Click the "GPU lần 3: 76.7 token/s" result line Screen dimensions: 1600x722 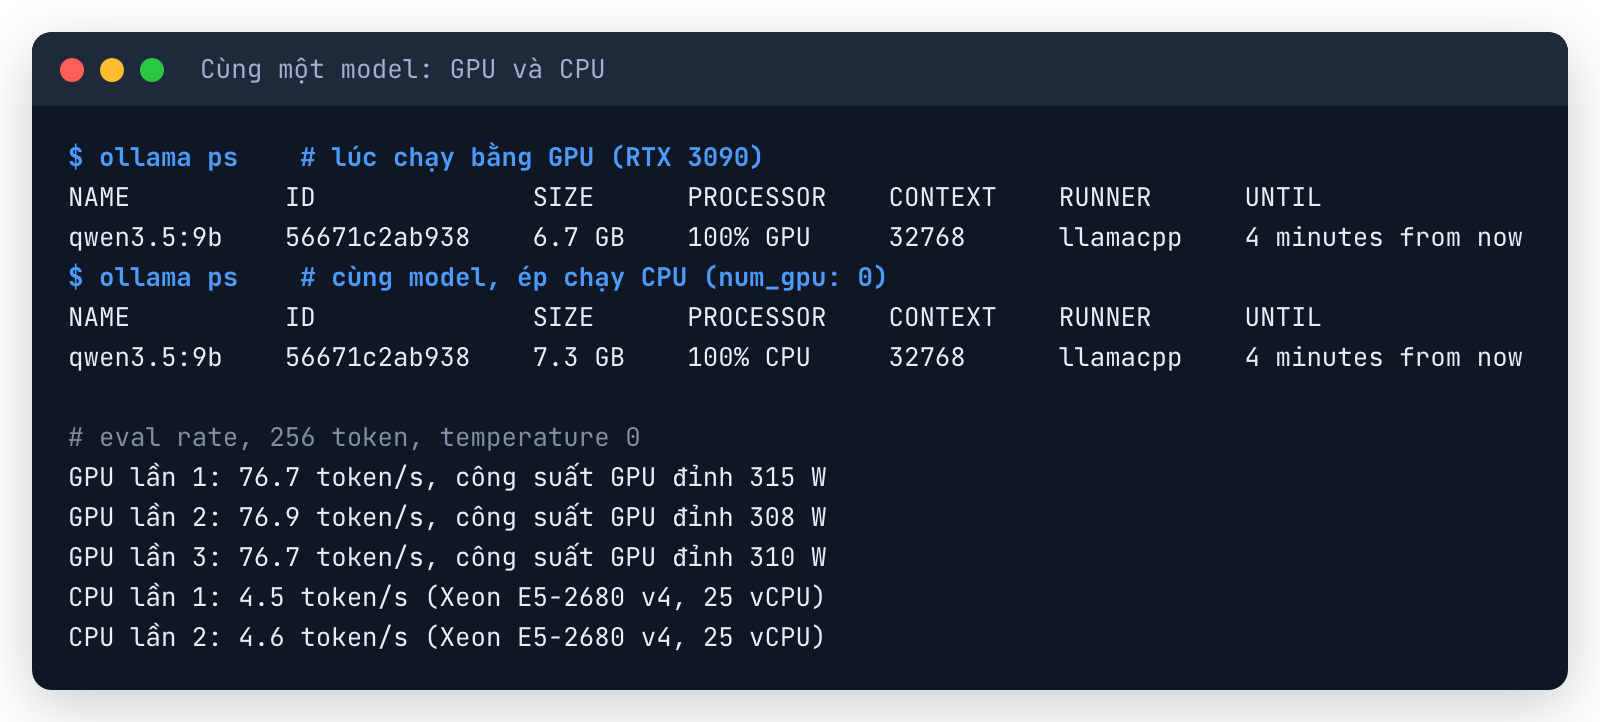(x=448, y=557)
